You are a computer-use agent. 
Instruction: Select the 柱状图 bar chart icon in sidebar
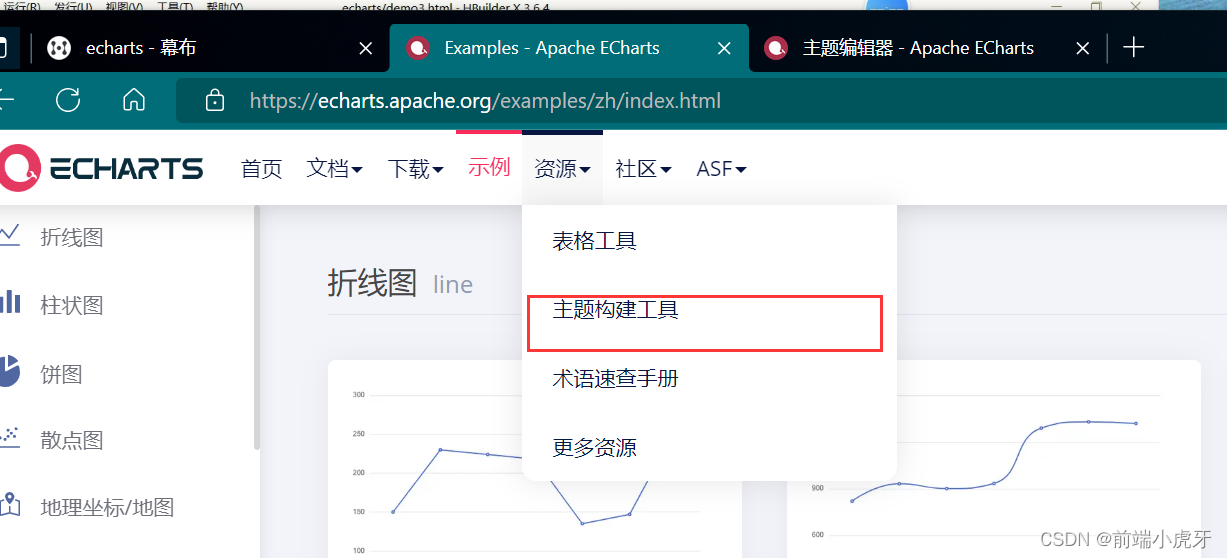click(x=9, y=303)
